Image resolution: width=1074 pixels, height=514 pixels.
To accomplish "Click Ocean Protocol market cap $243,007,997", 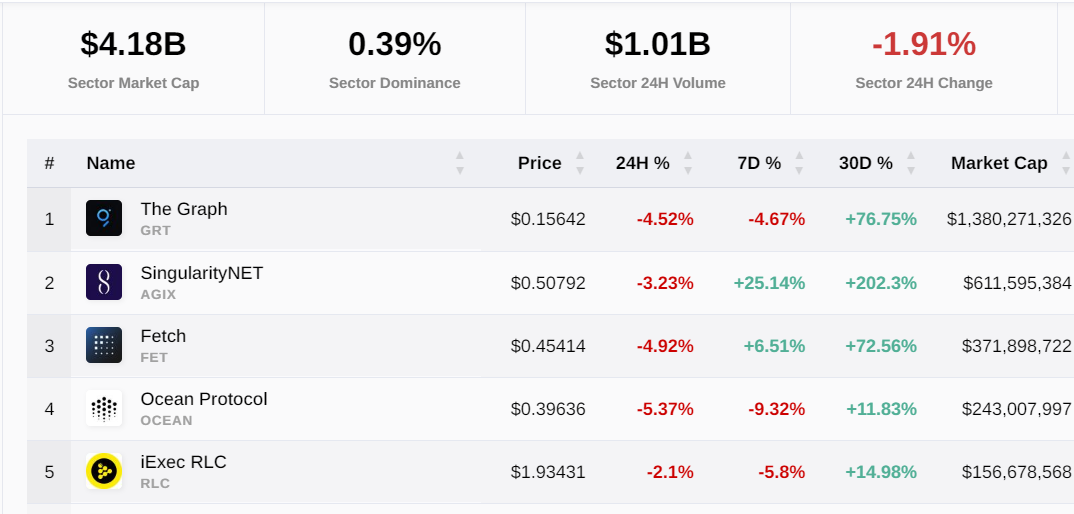I will [x=1016, y=409].
